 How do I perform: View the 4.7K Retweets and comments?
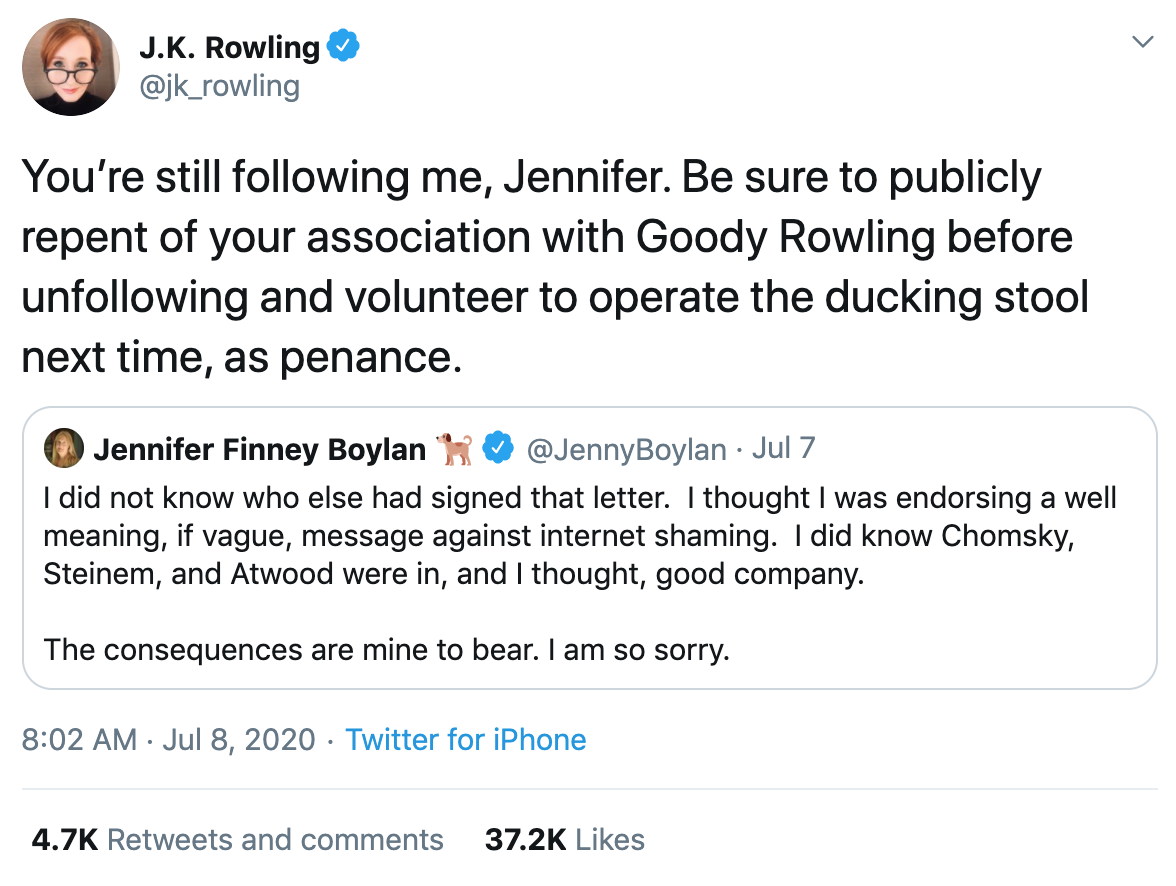[x=238, y=840]
